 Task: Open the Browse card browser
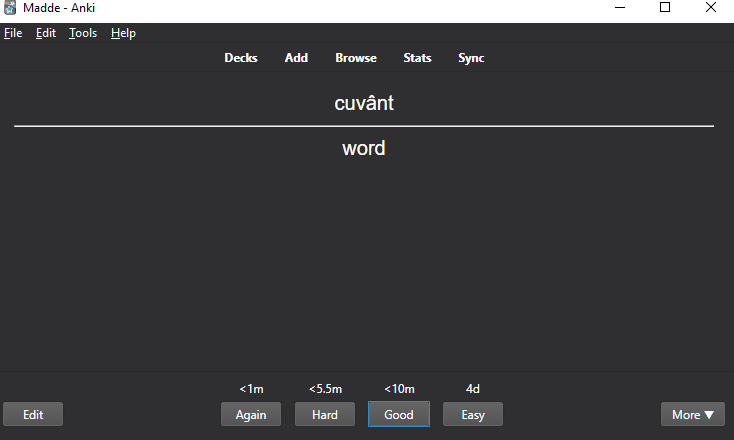[x=356, y=58]
